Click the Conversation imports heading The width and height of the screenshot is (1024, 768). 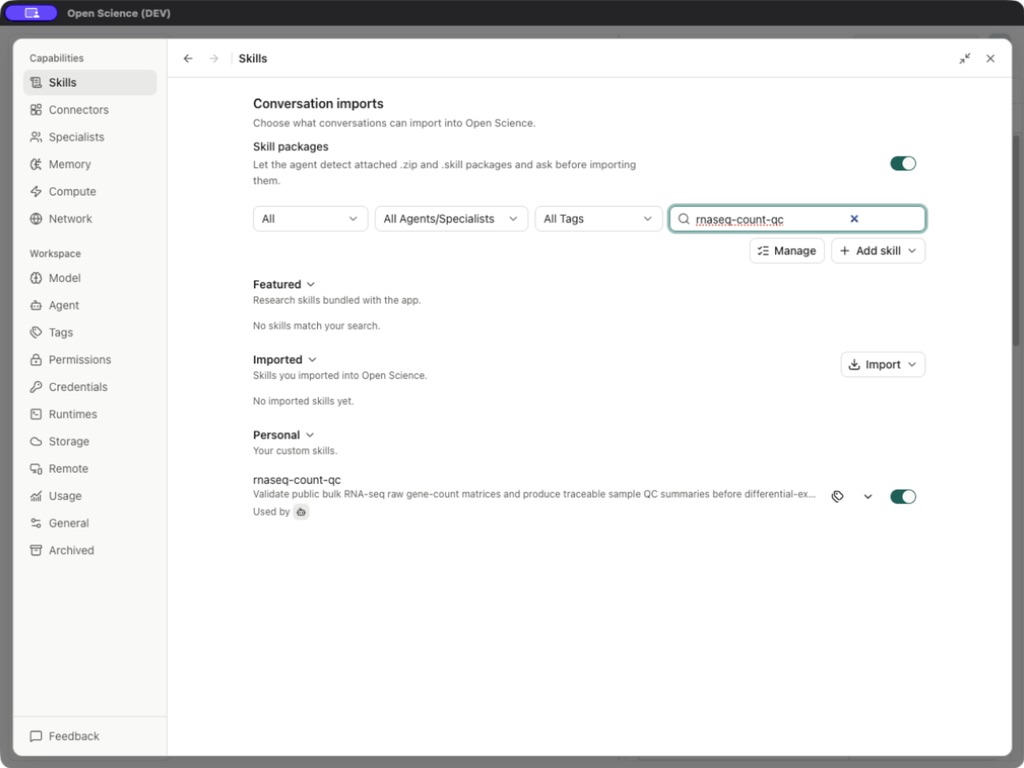[x=318, y=104]
